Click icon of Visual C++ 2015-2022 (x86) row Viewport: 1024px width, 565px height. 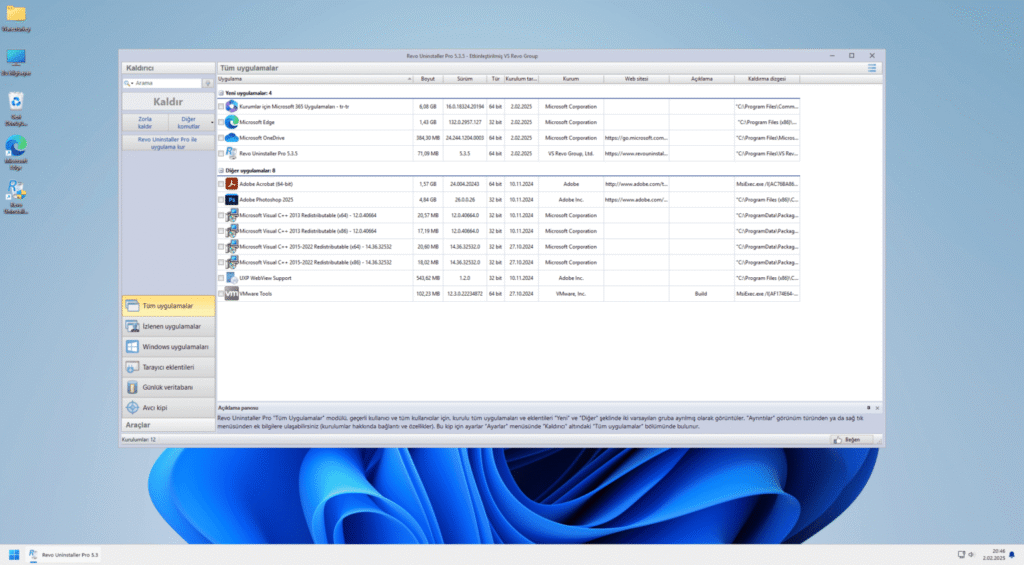pyautogui.click(x=231, y=263)
